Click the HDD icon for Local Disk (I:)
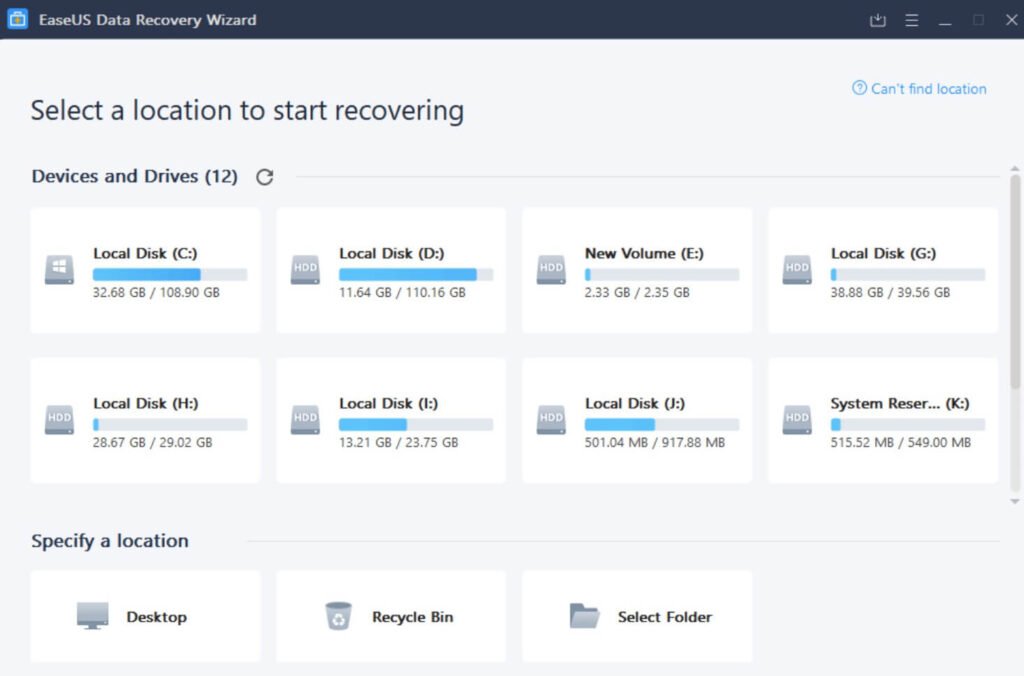 [x=305, y=420]
